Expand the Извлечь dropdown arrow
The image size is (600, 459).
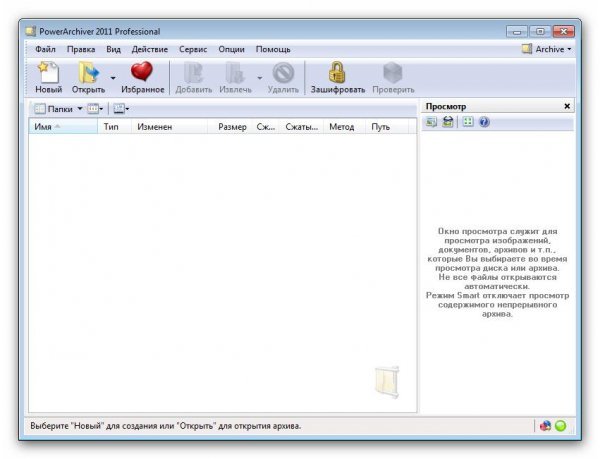pyautogui.click(x=259, y=78)
